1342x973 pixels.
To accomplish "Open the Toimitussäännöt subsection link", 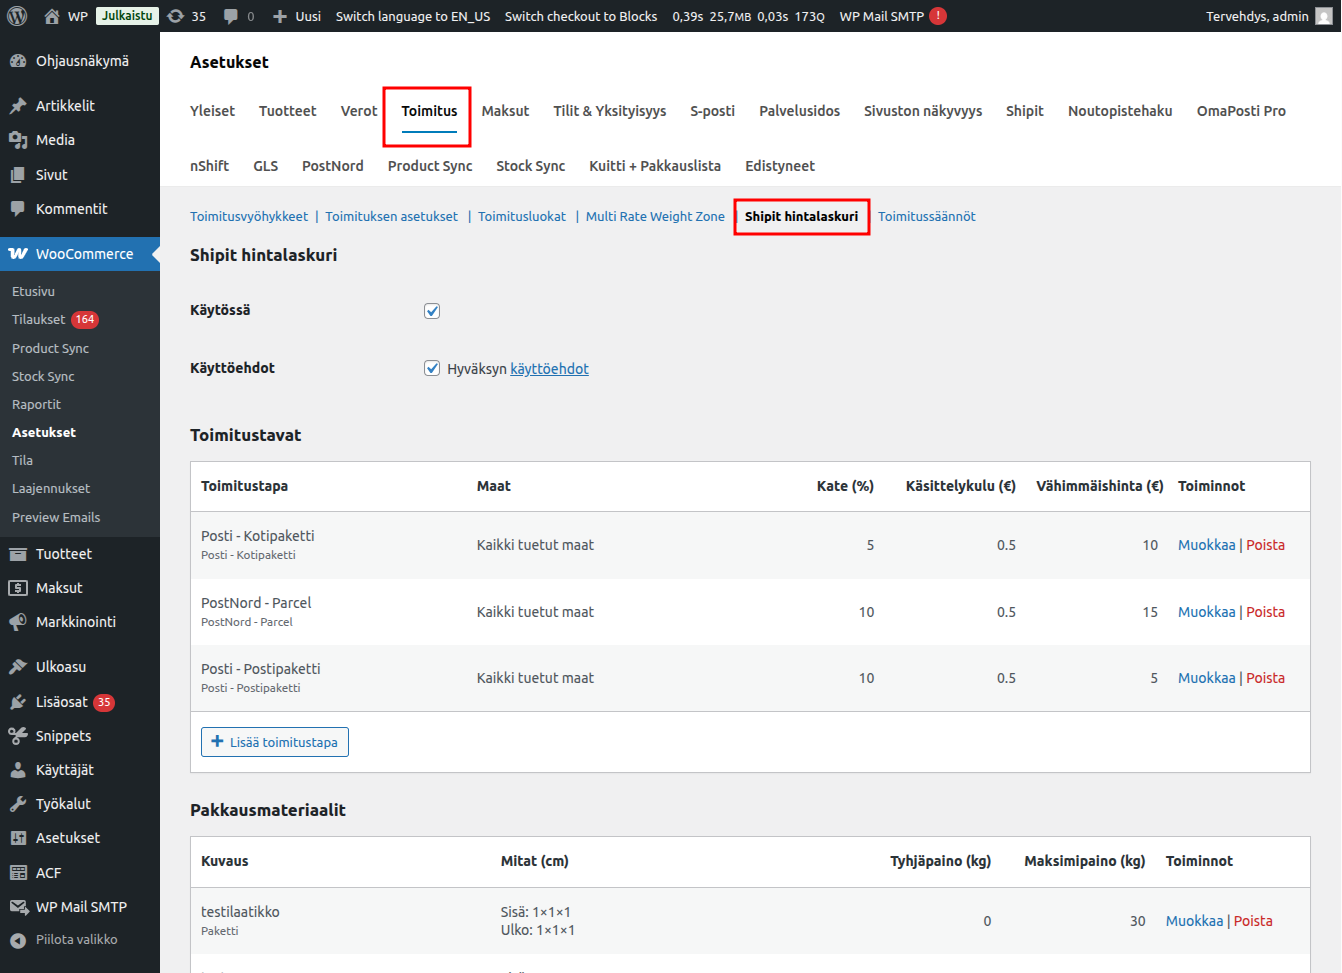I will tap(926, 217).
